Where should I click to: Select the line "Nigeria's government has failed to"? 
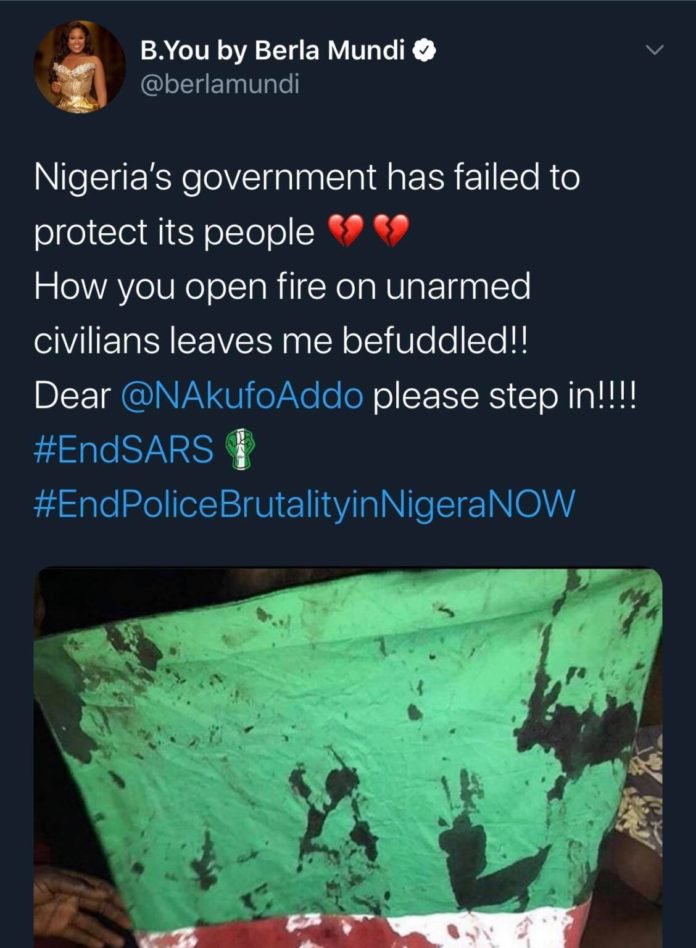pyautogui.click(x=307, y=179)
